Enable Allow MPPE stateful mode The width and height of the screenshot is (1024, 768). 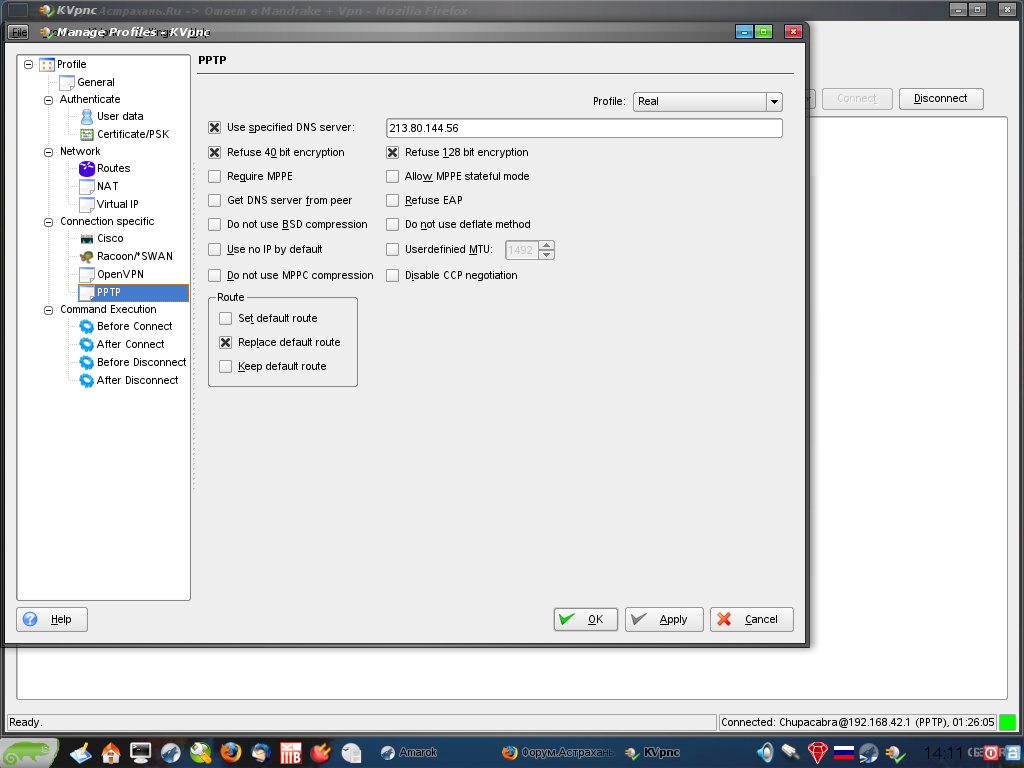tap(392, 177)
